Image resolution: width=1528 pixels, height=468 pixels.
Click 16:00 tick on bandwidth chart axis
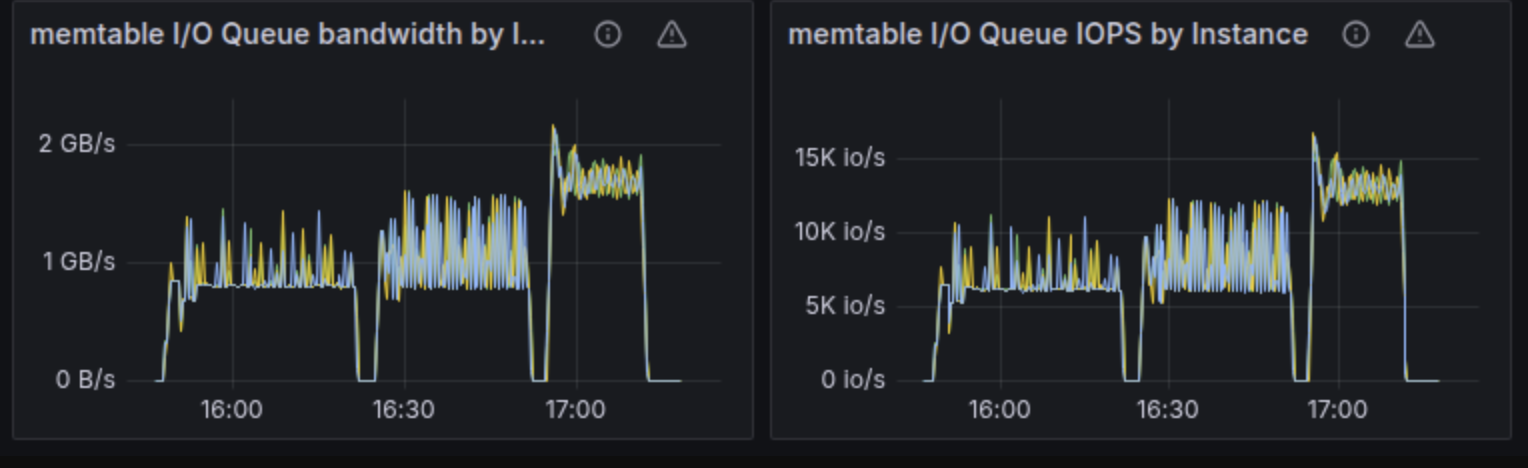[232, 410]
